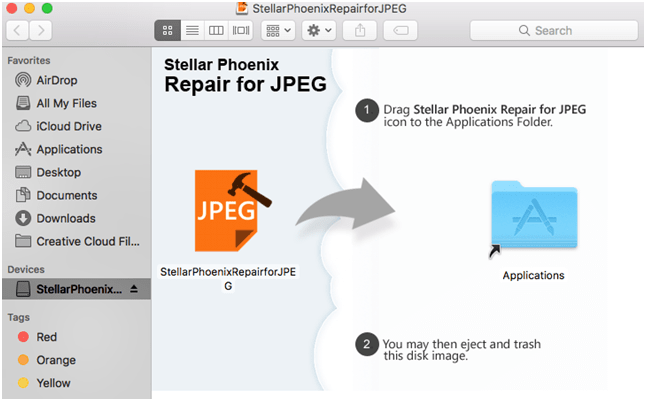Click the back navigation arrow
Viewport: 646px width, 399px height.
pos(17,31)
